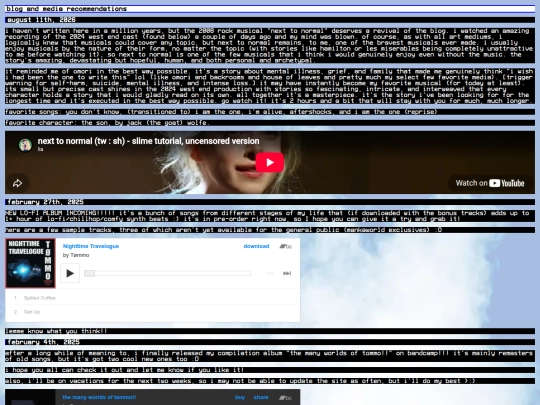
Task: Click previous track icon in Nighttime Travelogue player
Action: coord(270,273)
